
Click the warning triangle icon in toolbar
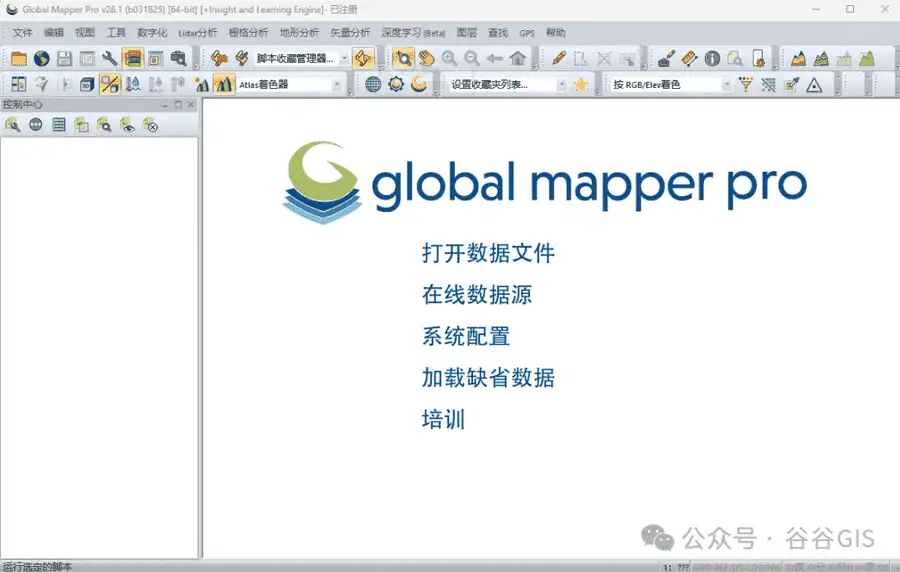click(814, 85)
